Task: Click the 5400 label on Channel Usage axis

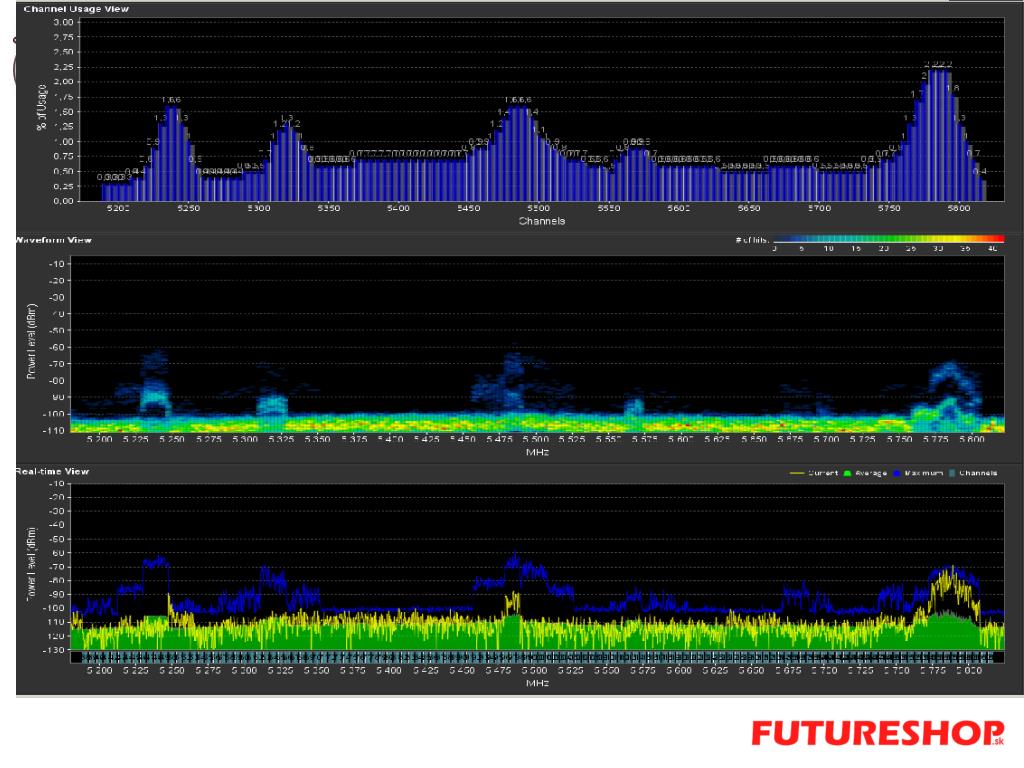Action: (x=398, y=208)
